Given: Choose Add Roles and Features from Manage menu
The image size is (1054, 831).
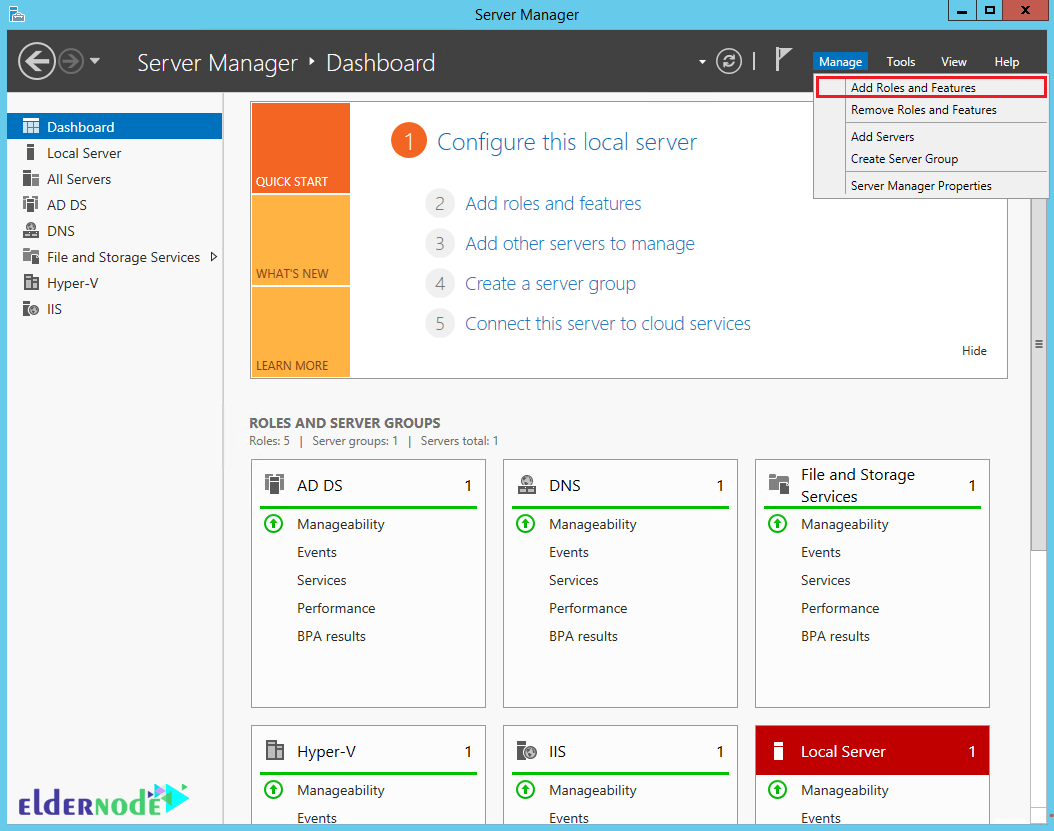Looking at the screenshot, I should (931, 87).
